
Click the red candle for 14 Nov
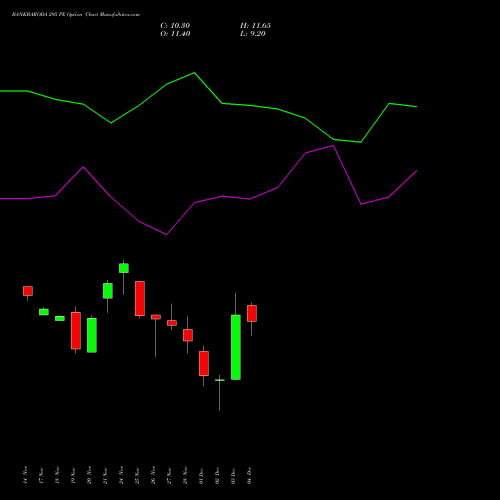point(28,291)
